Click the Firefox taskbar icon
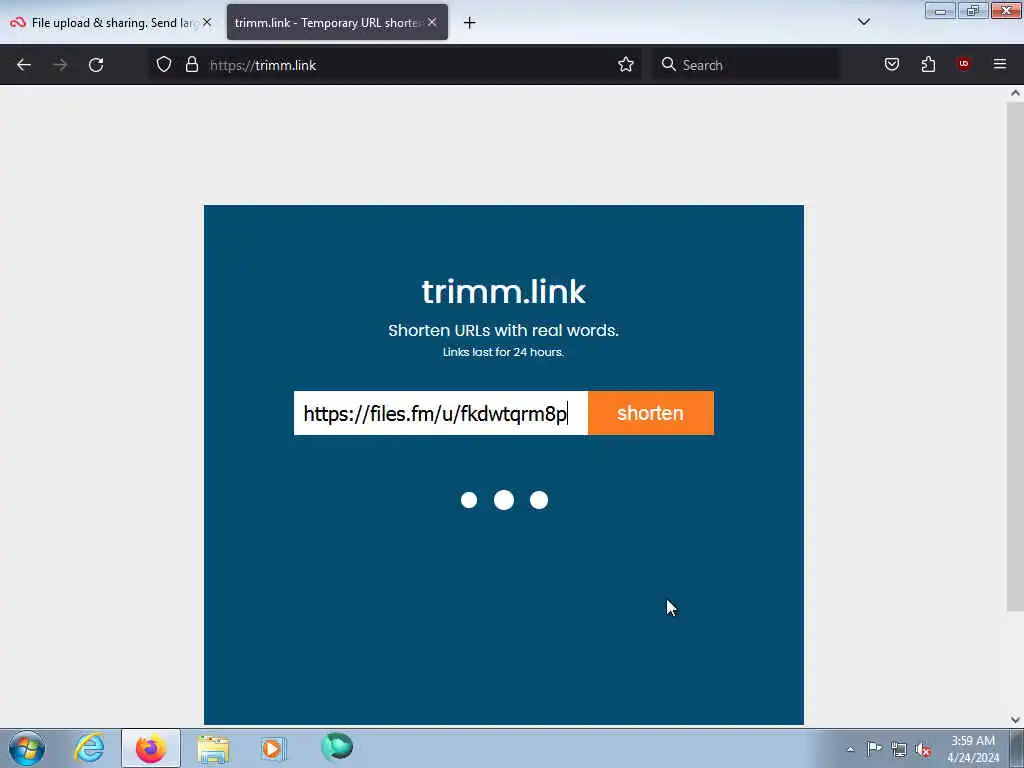Image resolution: width=1024 pixels, height=768 pixels. (x=151, y=748)
